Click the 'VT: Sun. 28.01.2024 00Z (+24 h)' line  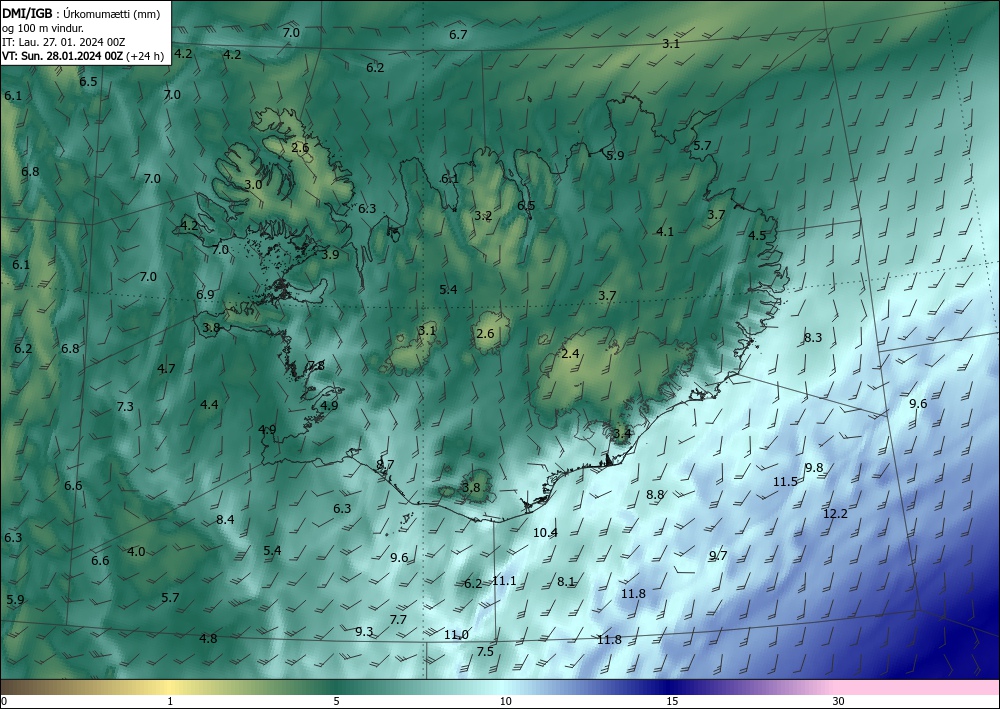pos(83,56)
